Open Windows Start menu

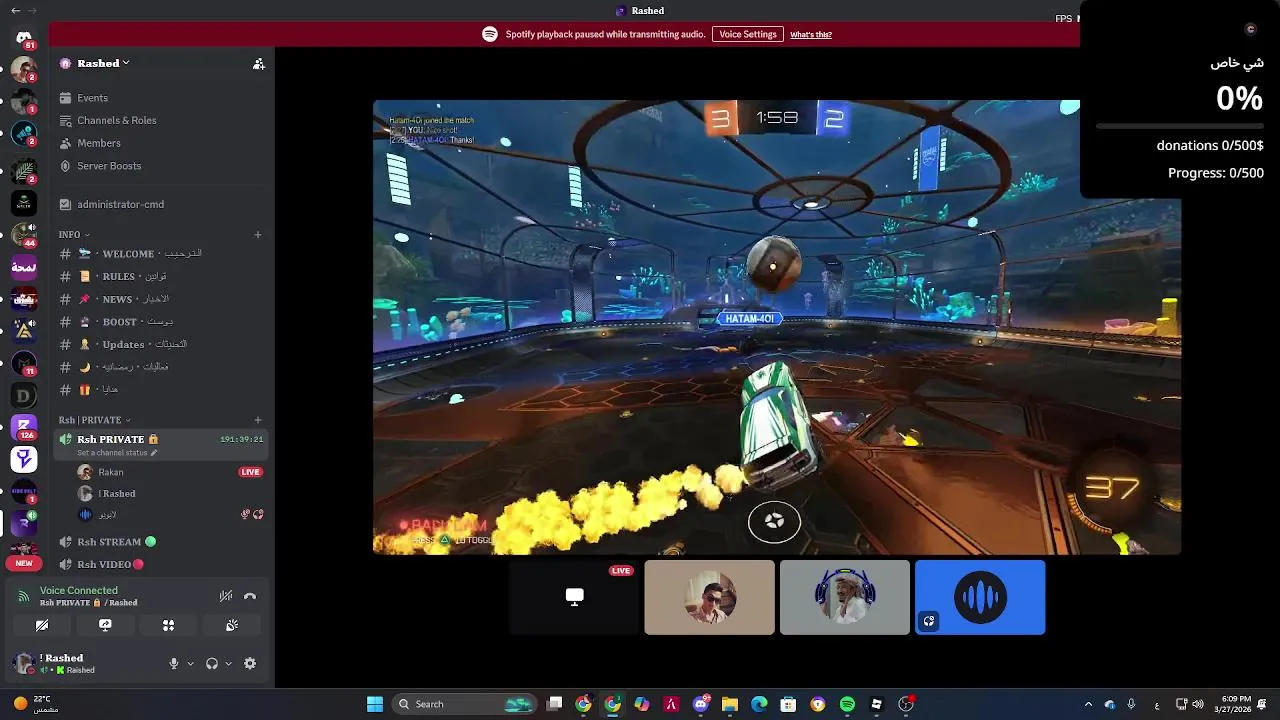pyautogui.click(x=375, y=704)
